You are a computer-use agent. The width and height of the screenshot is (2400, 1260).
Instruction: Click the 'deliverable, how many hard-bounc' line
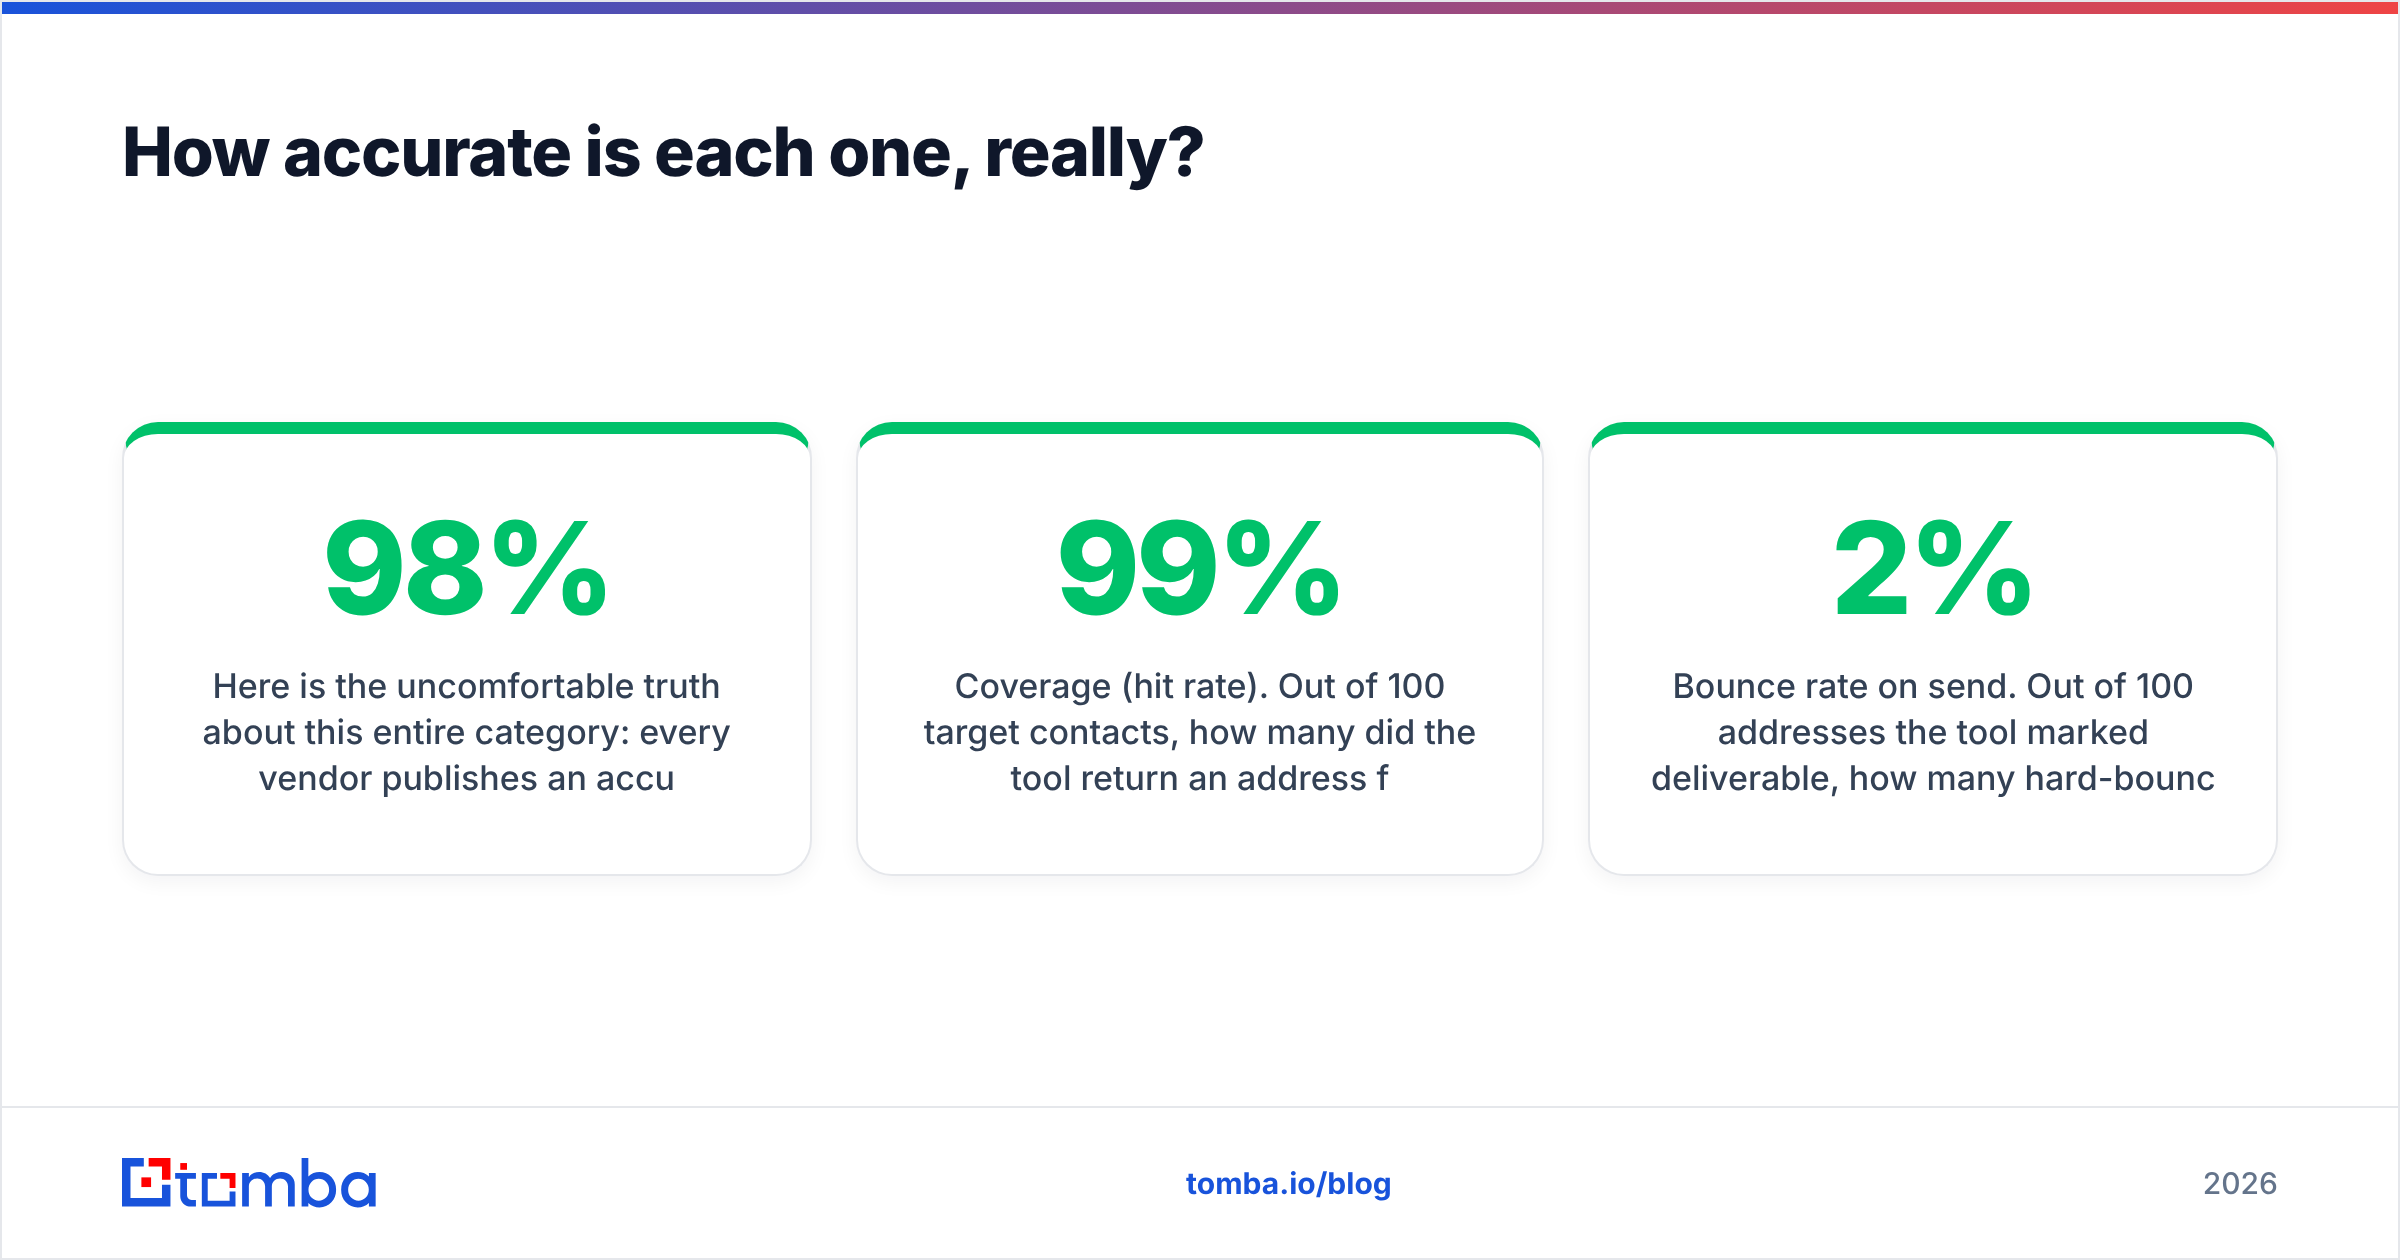(1932, 778)
